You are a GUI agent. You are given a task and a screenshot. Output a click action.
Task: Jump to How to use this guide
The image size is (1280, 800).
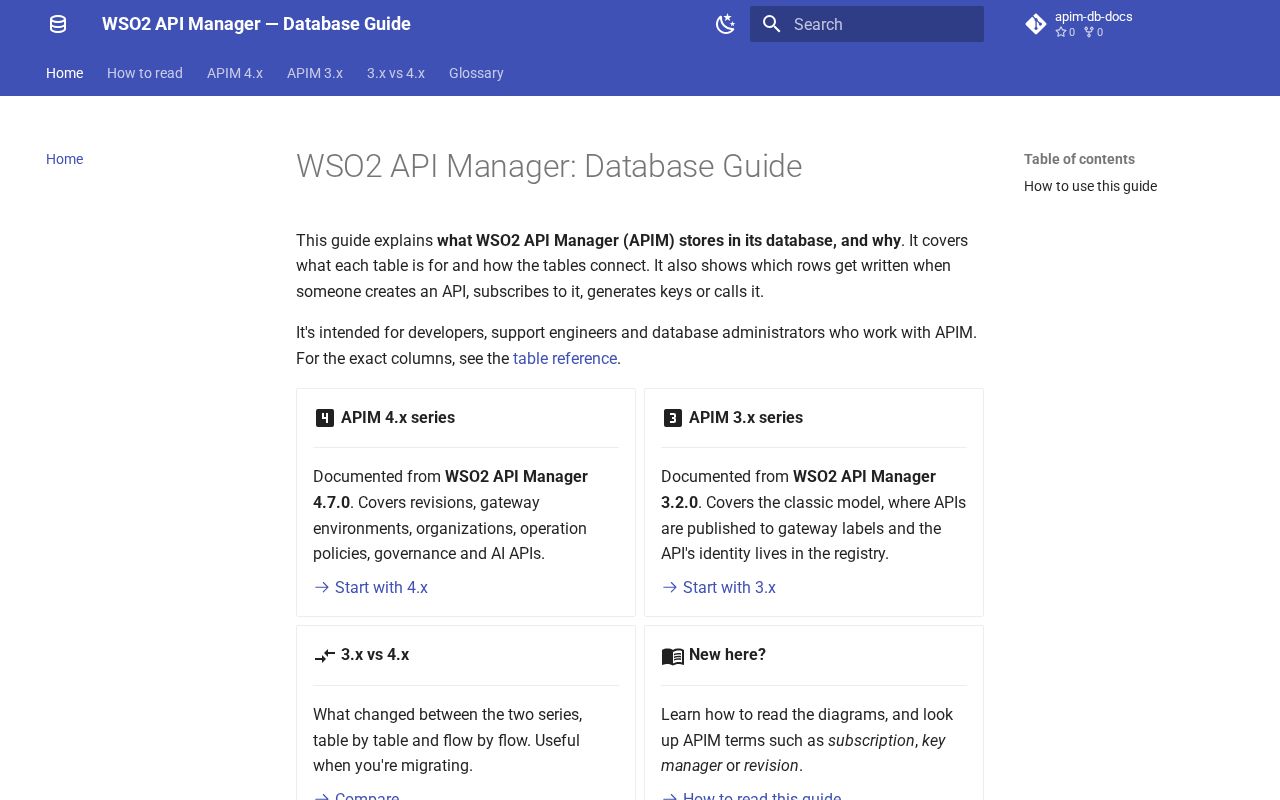(1090, 186)
